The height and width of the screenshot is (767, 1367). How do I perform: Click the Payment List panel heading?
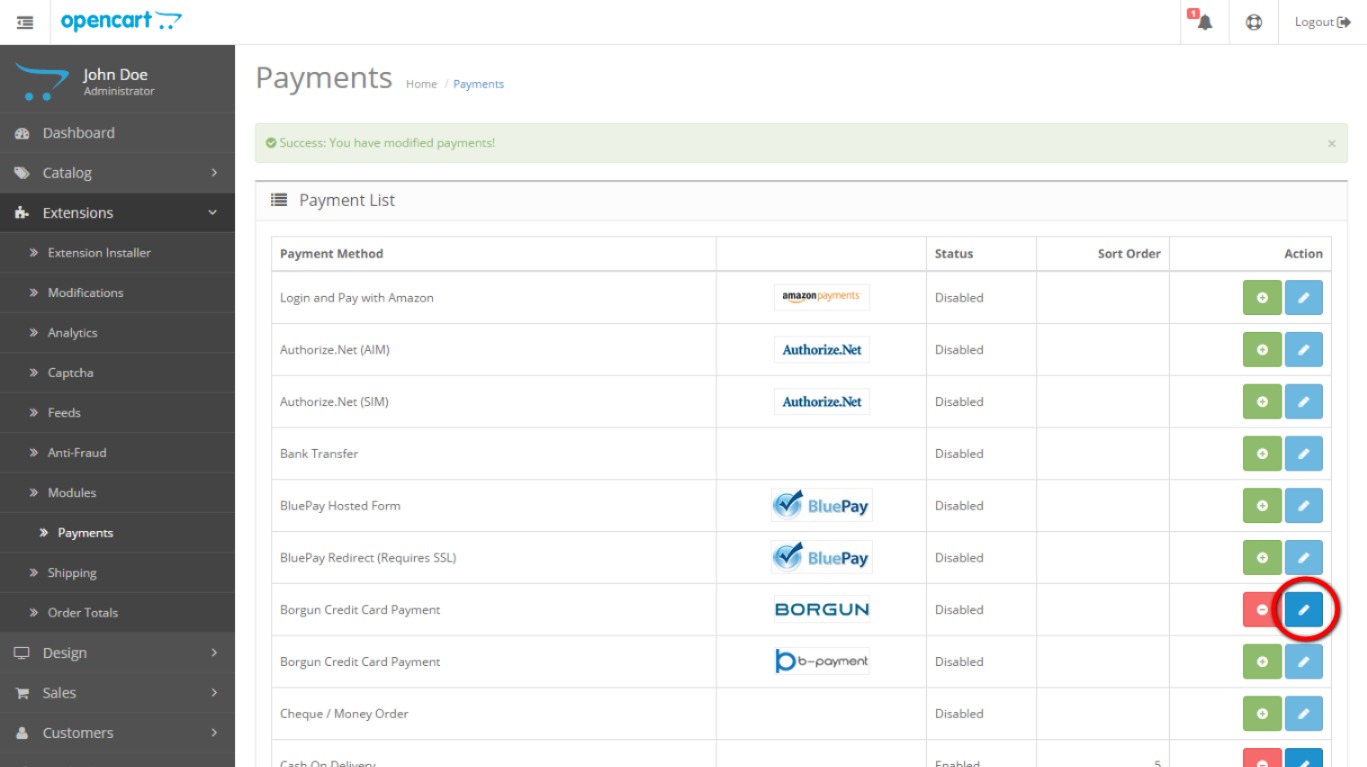[346, 200]
